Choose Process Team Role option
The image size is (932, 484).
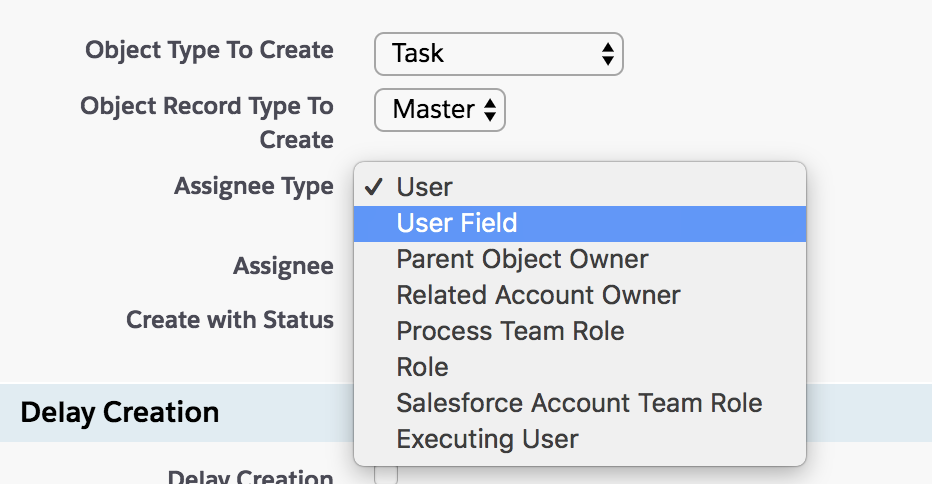point(510,331)
